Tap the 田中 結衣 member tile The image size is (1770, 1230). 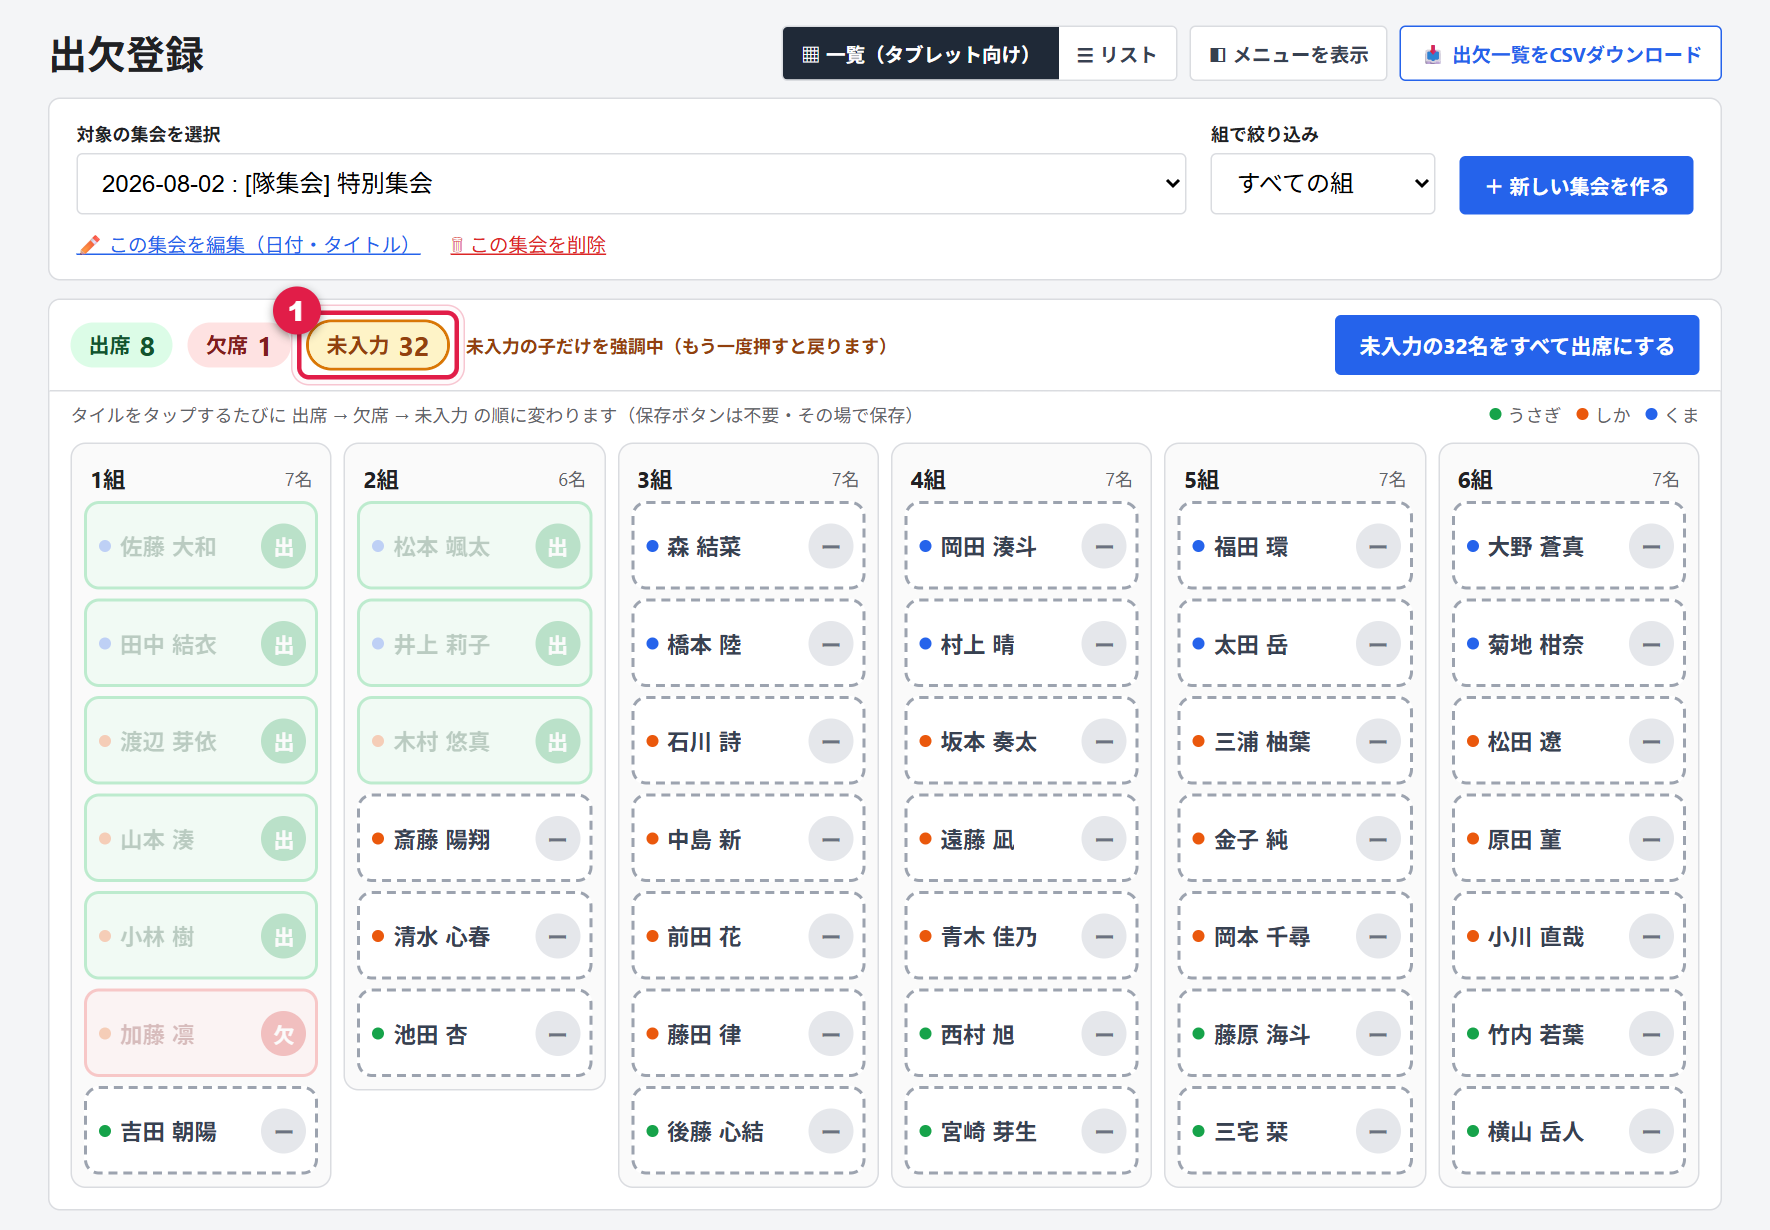[201, 645]
